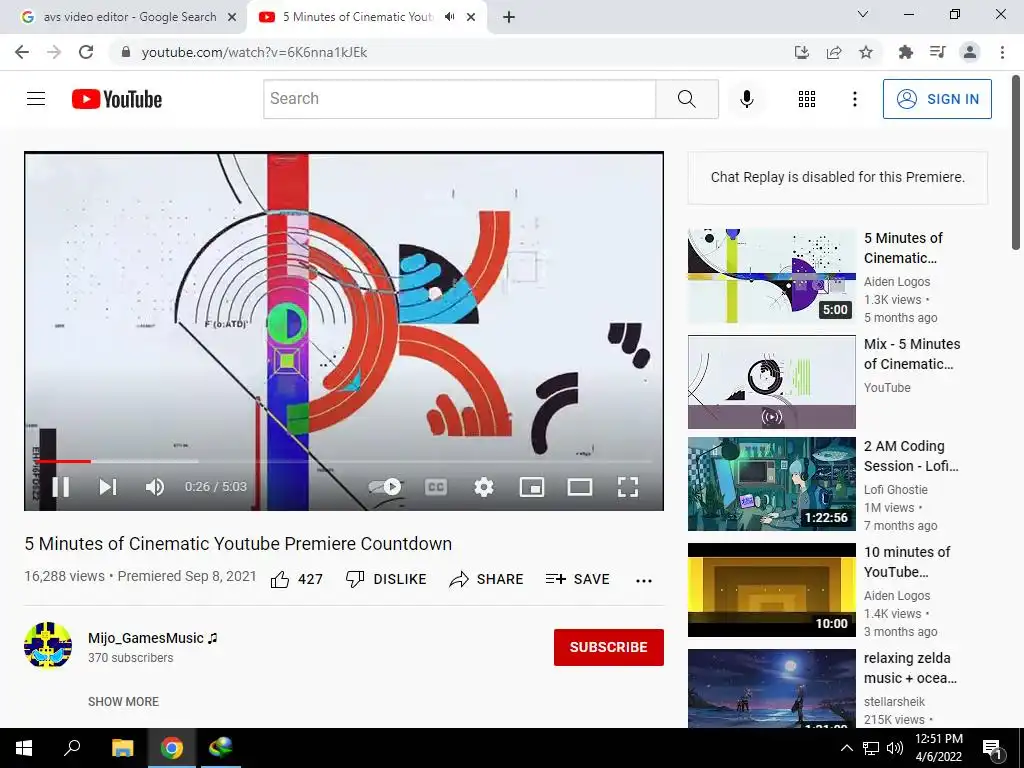1024x768 pixels.
Task: Click the SIGN IN button
Action: (x=937, y=99)
